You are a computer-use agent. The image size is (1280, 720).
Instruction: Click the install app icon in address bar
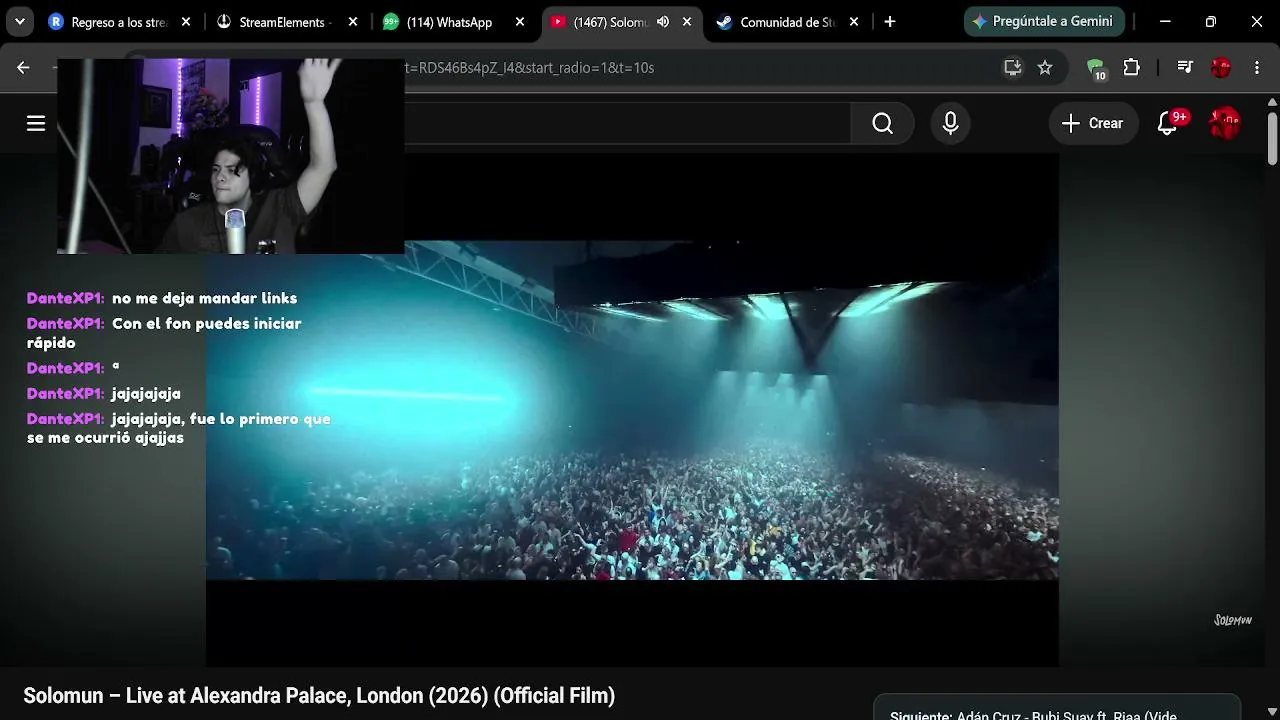click(1013, 67)
